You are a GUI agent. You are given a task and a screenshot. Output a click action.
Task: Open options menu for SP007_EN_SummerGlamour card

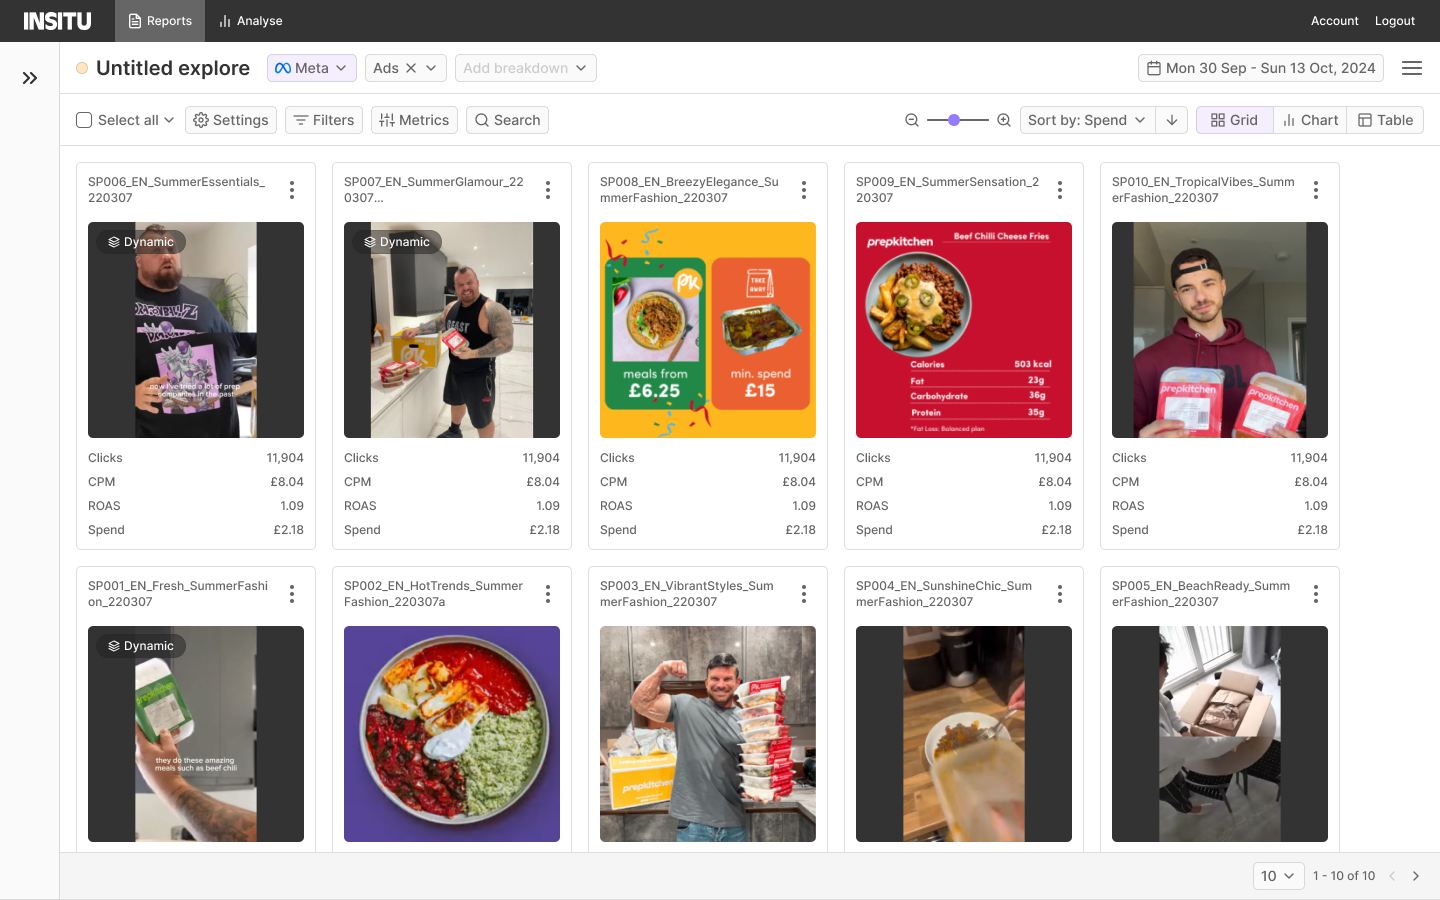tap(548, 190)
